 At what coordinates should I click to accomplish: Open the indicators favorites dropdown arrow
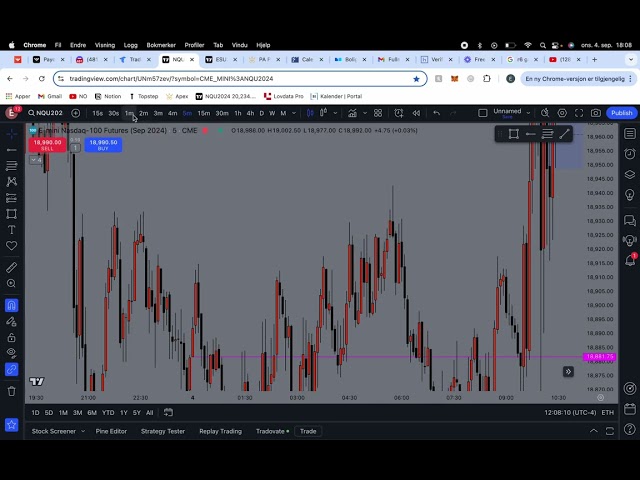coord(365,113)
